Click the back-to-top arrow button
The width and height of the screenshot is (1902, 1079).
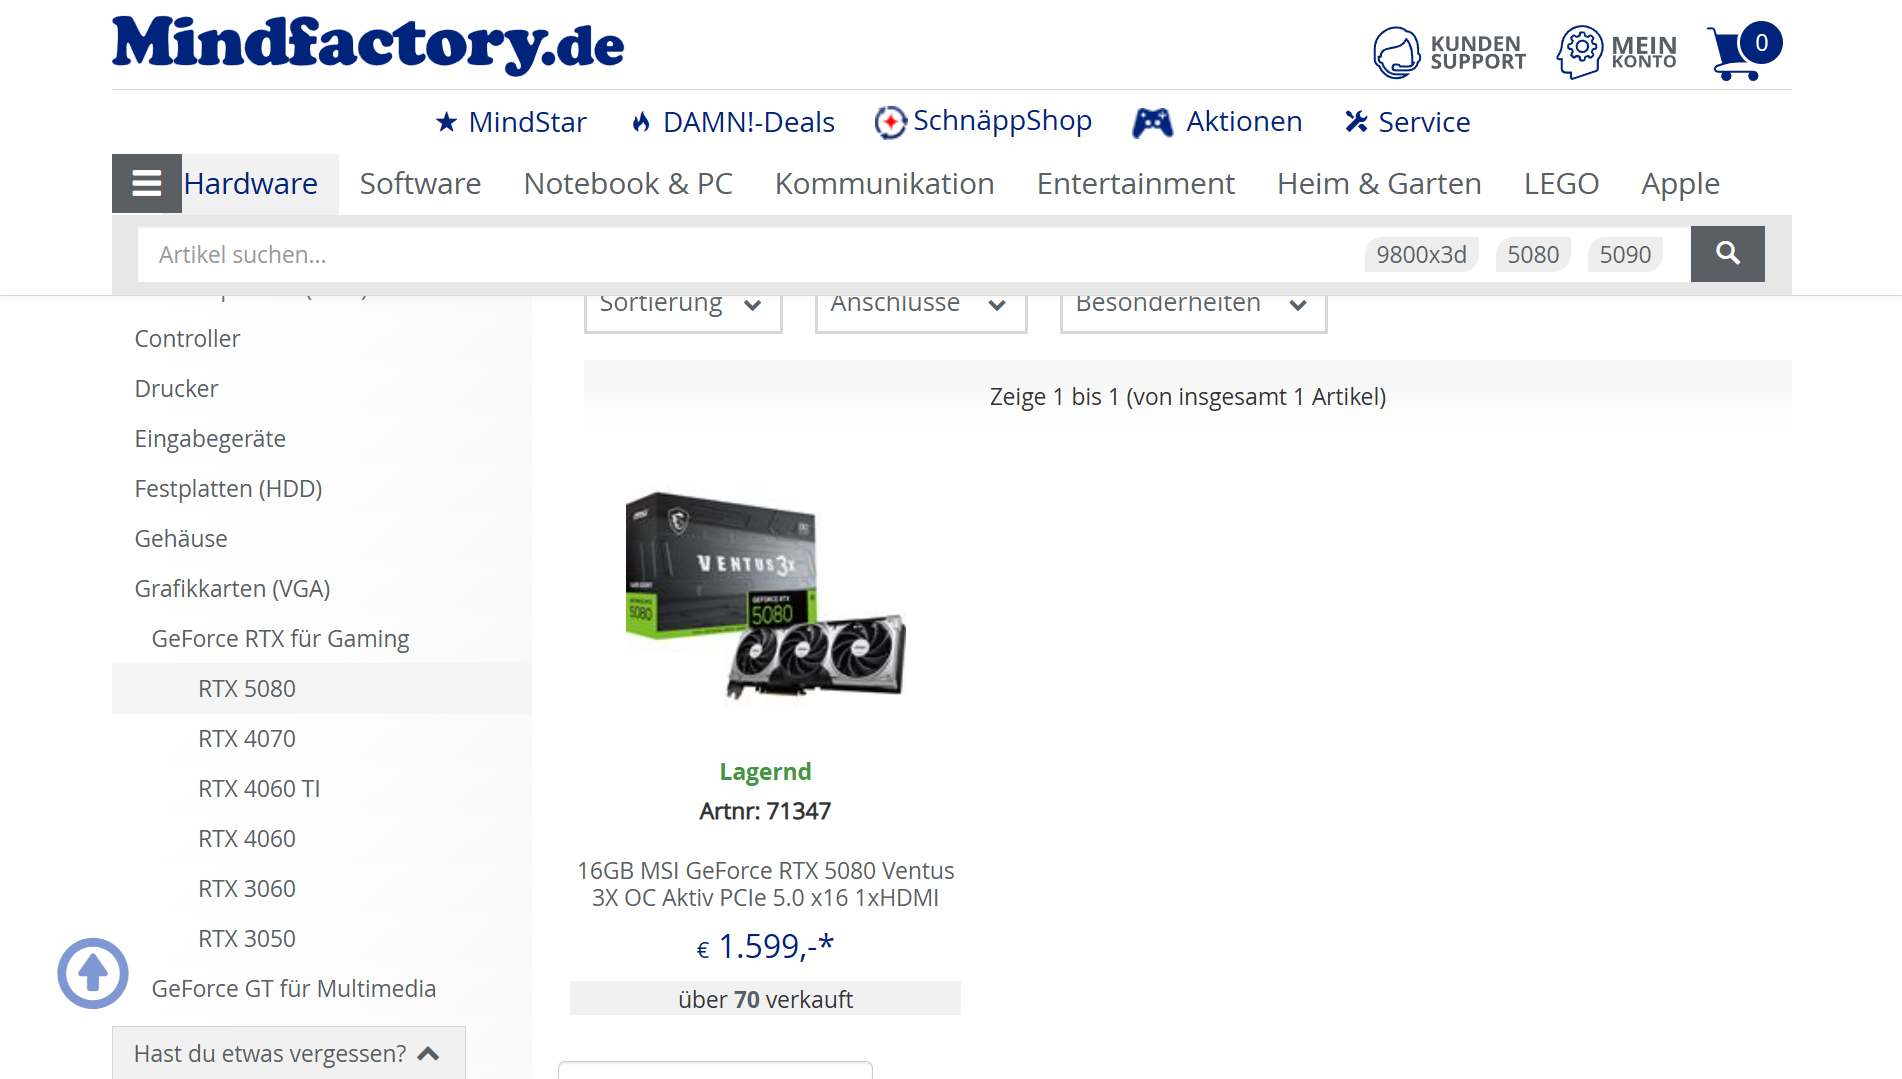(x=93, y=973)
